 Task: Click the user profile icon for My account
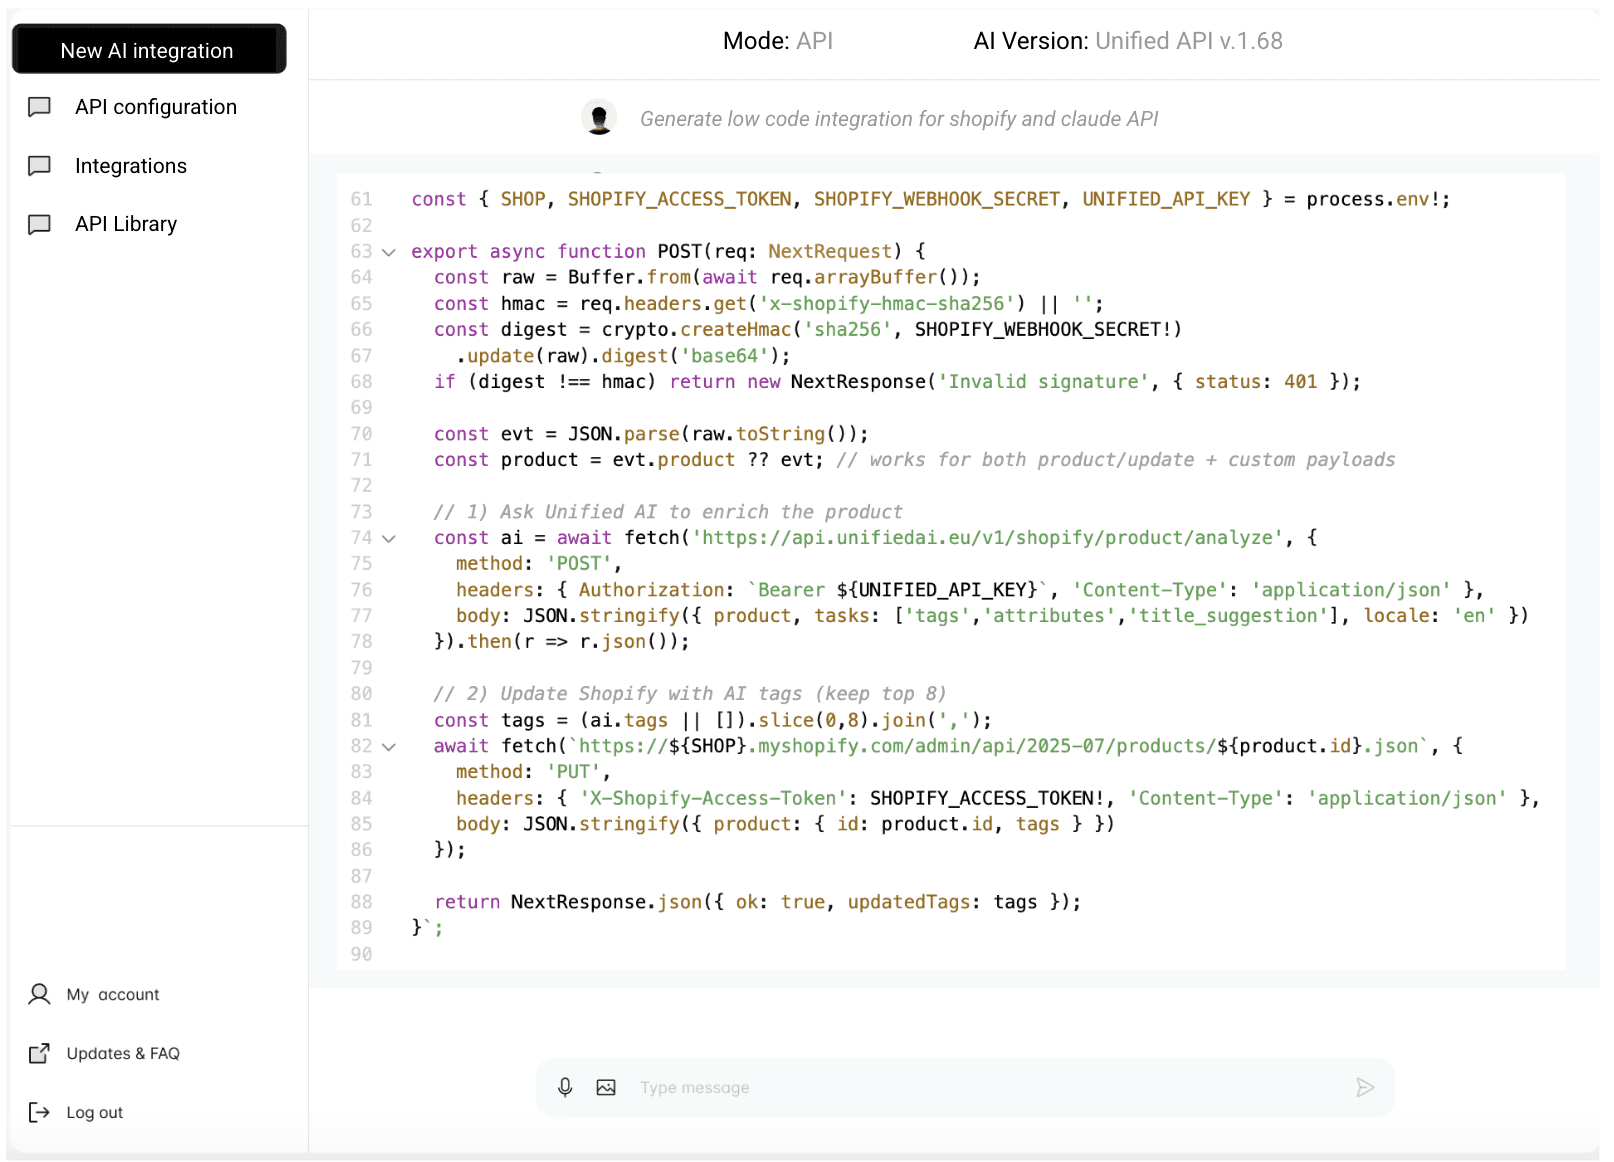39,994
